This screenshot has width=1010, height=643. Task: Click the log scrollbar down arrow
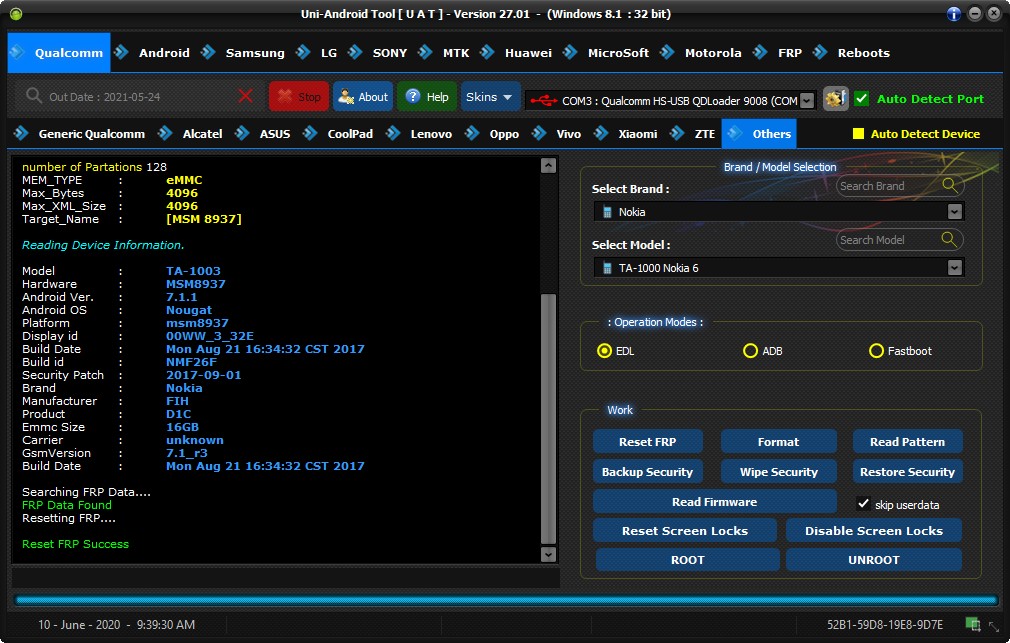548,553
